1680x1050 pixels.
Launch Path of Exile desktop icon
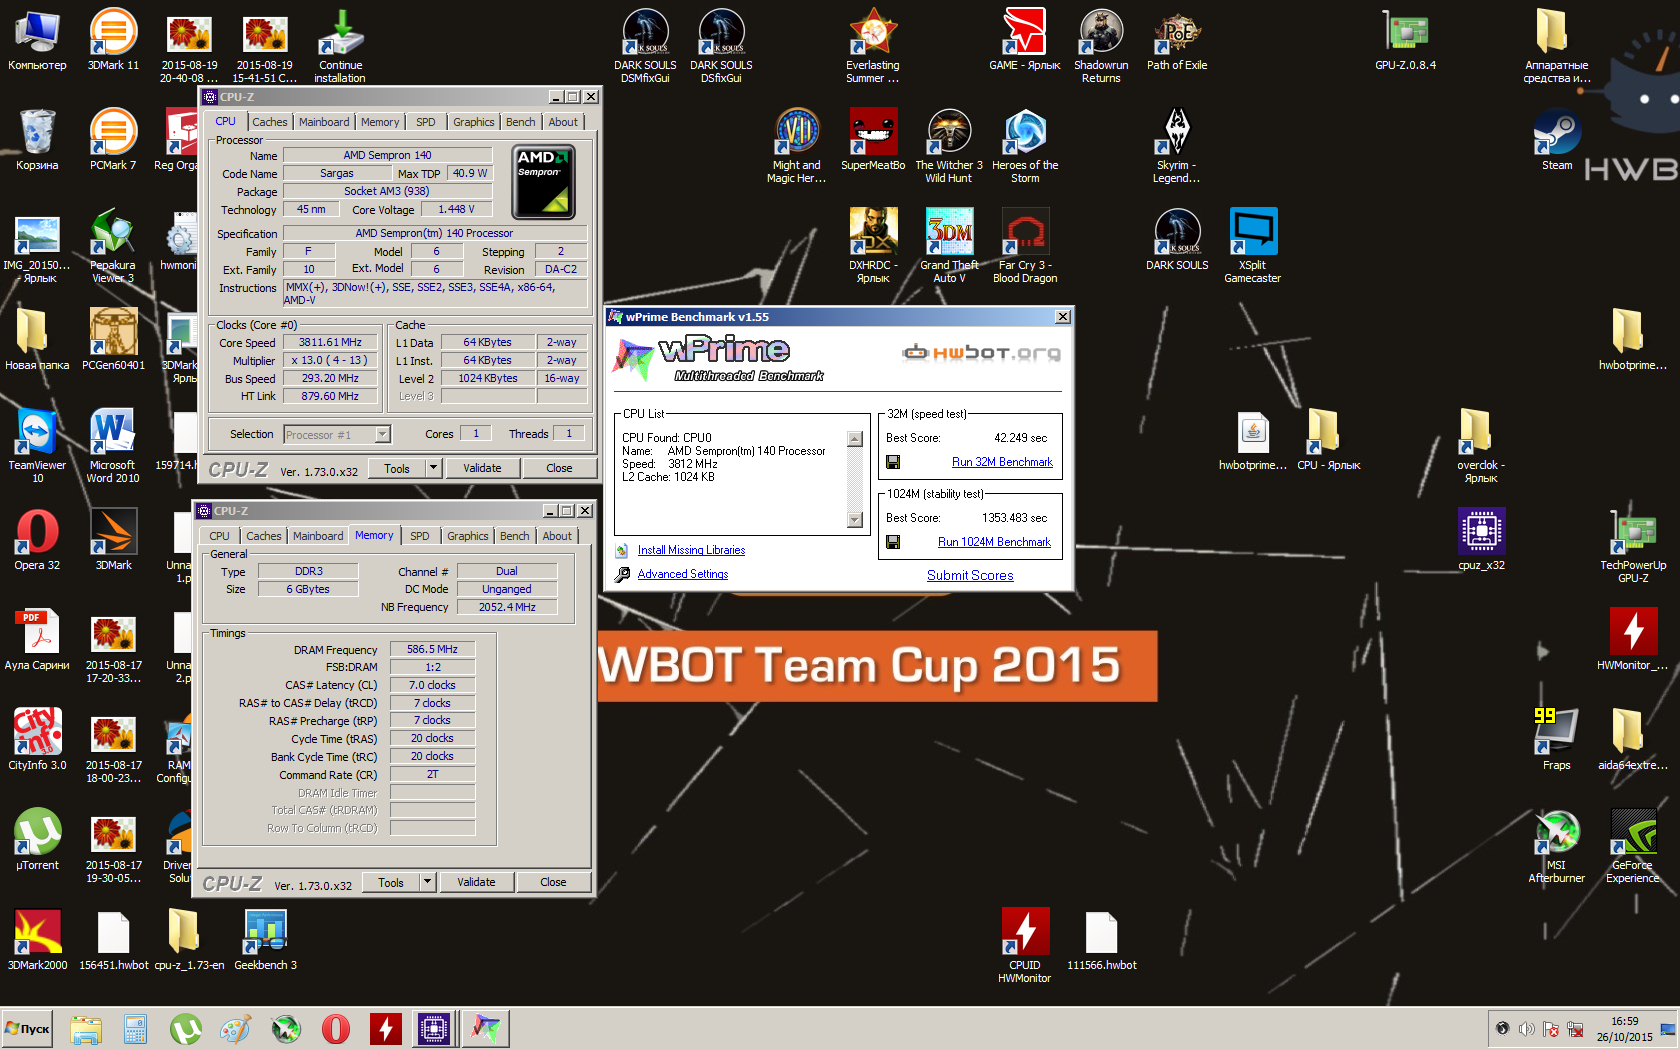tap(1177, 40)
